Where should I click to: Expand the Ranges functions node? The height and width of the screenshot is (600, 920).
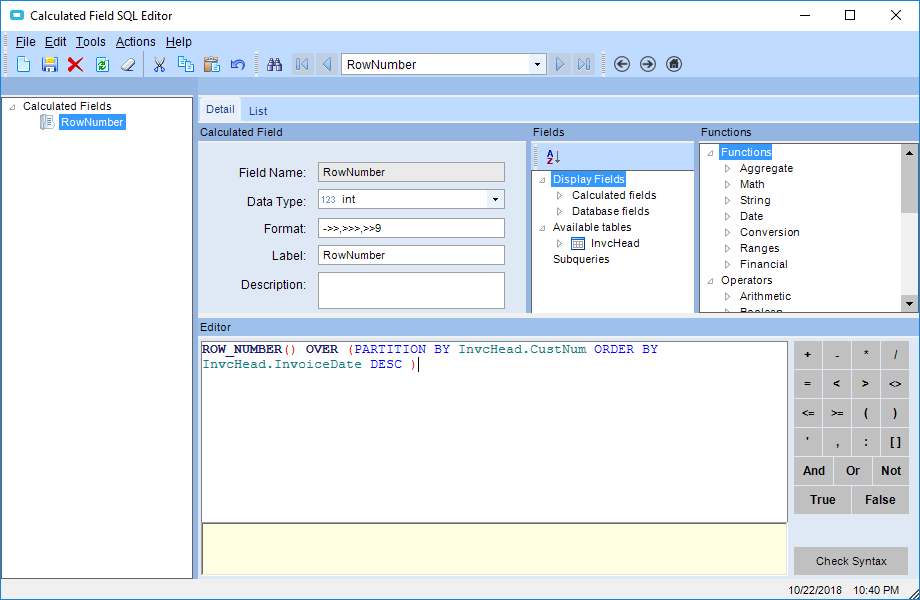[x=728, y=248]
